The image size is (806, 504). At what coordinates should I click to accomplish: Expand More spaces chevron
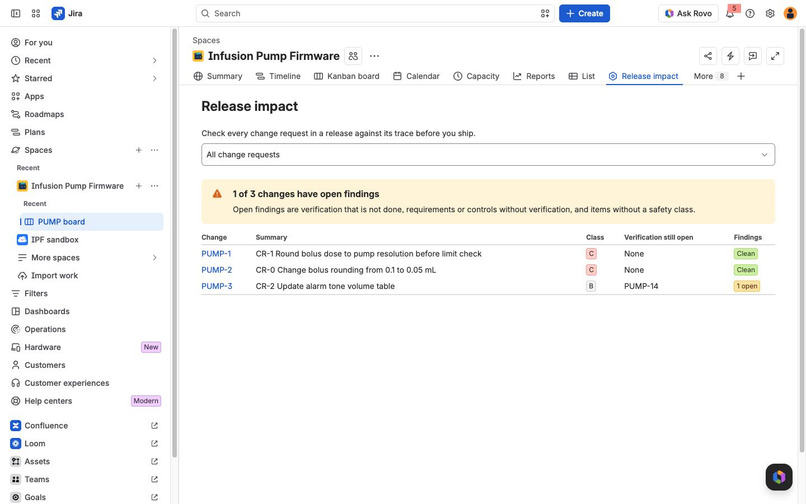[x=154, y=258]
